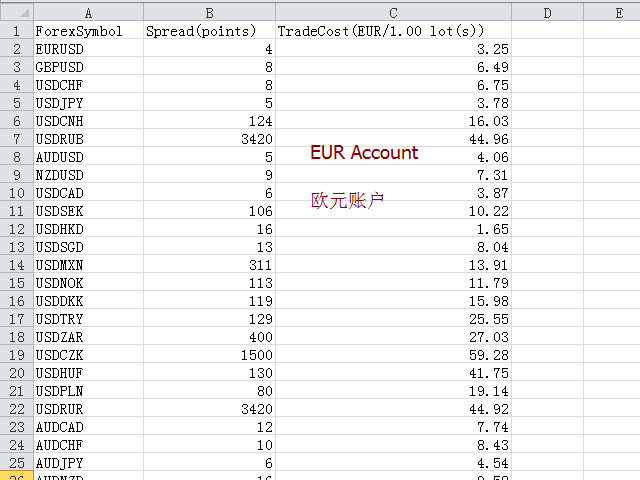This screenshot has height=480, width=640.
Task: Select row 1 header
Action: tap(16, 31)
